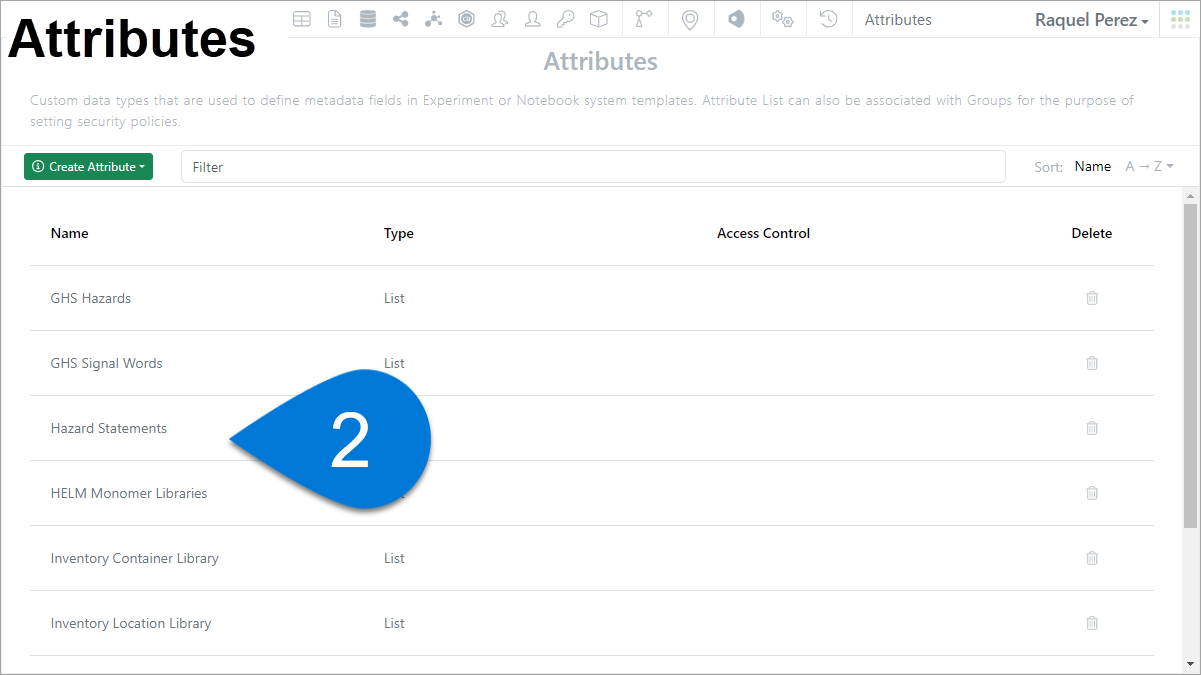Open the user groups icon
This screenshot has width=1201, height=675.
click(499, 19)
